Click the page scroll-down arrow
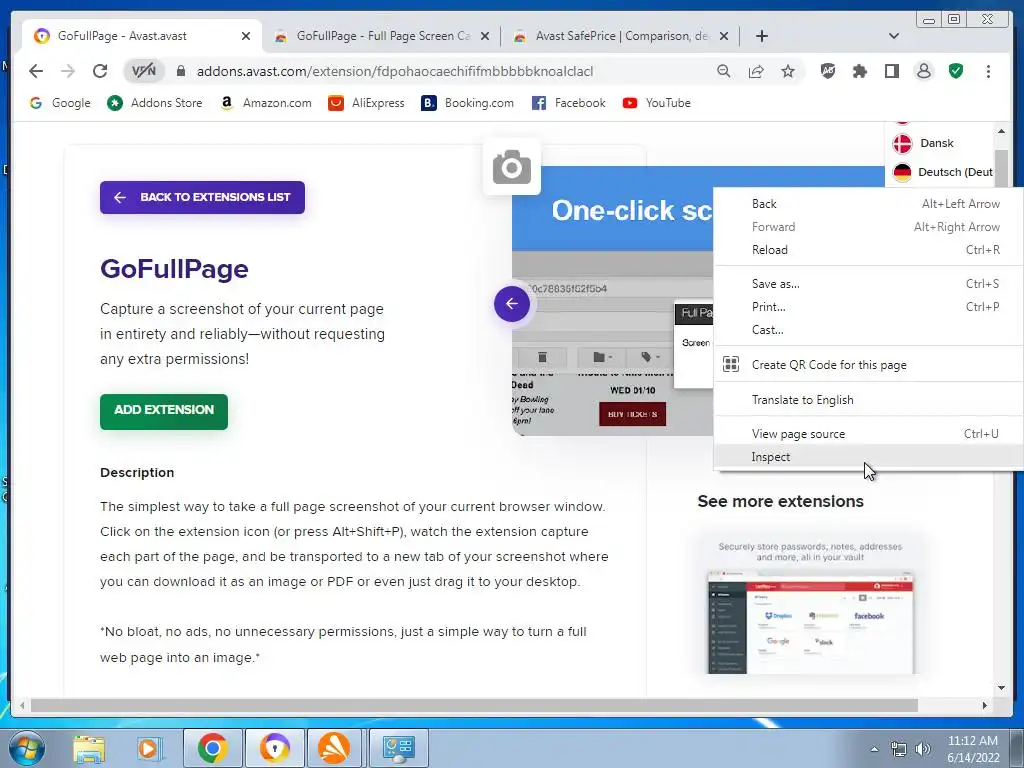The image size is (1024, 768). click(x=1001, y=688)
